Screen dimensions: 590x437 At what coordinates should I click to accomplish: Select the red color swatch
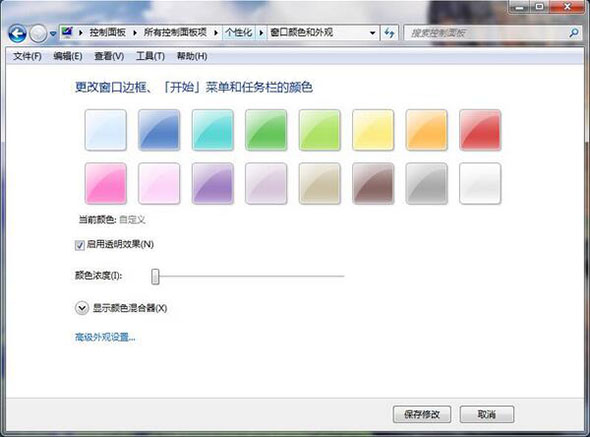click(480, 130)
